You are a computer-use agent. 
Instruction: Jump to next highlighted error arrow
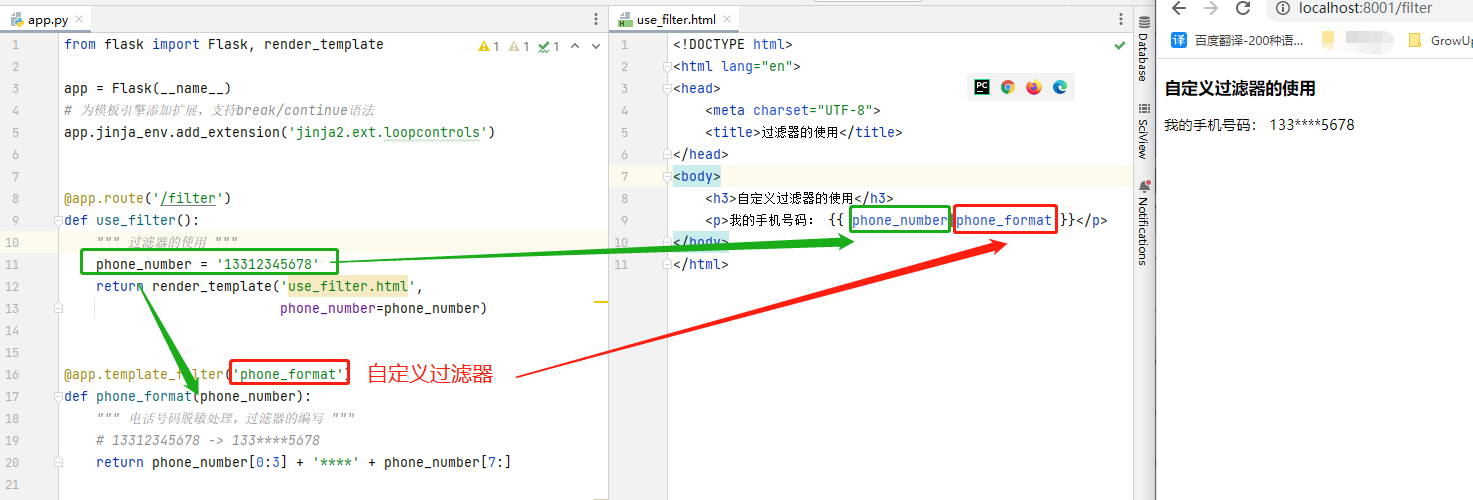coord(596,46)
